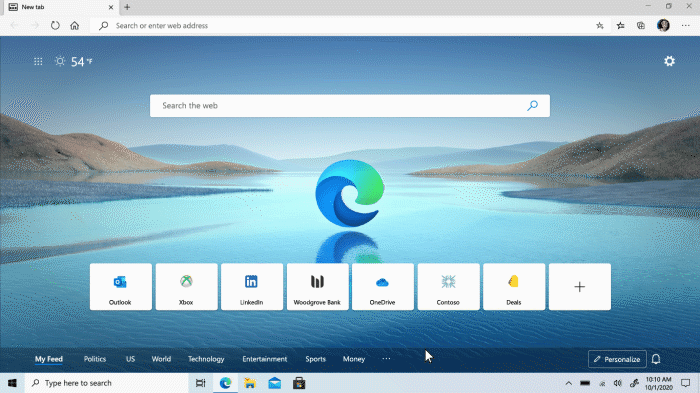Image resolution: width=700 pixels, height=393 pixels.
Task: Expand more feed categories ellipsis
Action: click(386, 359)
